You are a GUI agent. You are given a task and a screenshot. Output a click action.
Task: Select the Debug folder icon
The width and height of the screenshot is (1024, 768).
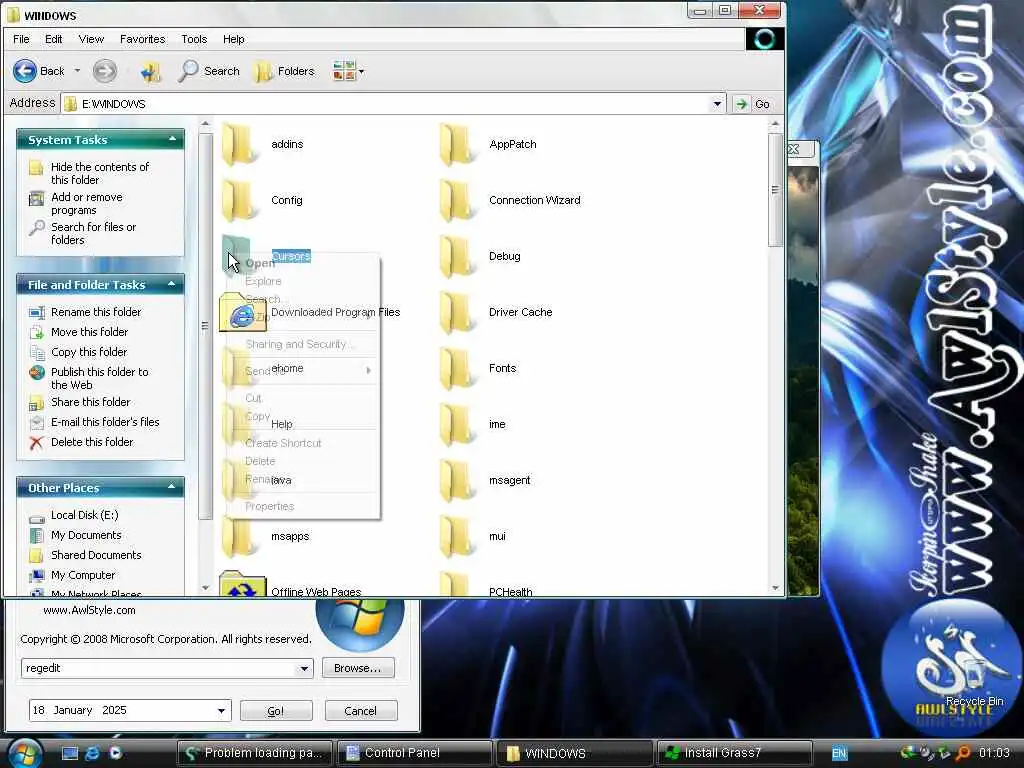point(457,257)
